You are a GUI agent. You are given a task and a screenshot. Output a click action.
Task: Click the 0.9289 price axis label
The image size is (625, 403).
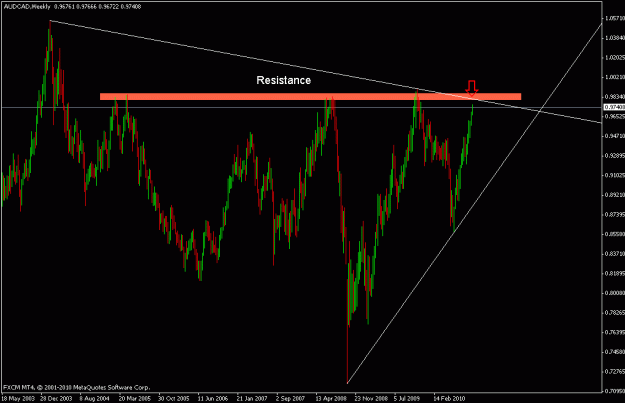pyautogui.click(x=615, y=155)
